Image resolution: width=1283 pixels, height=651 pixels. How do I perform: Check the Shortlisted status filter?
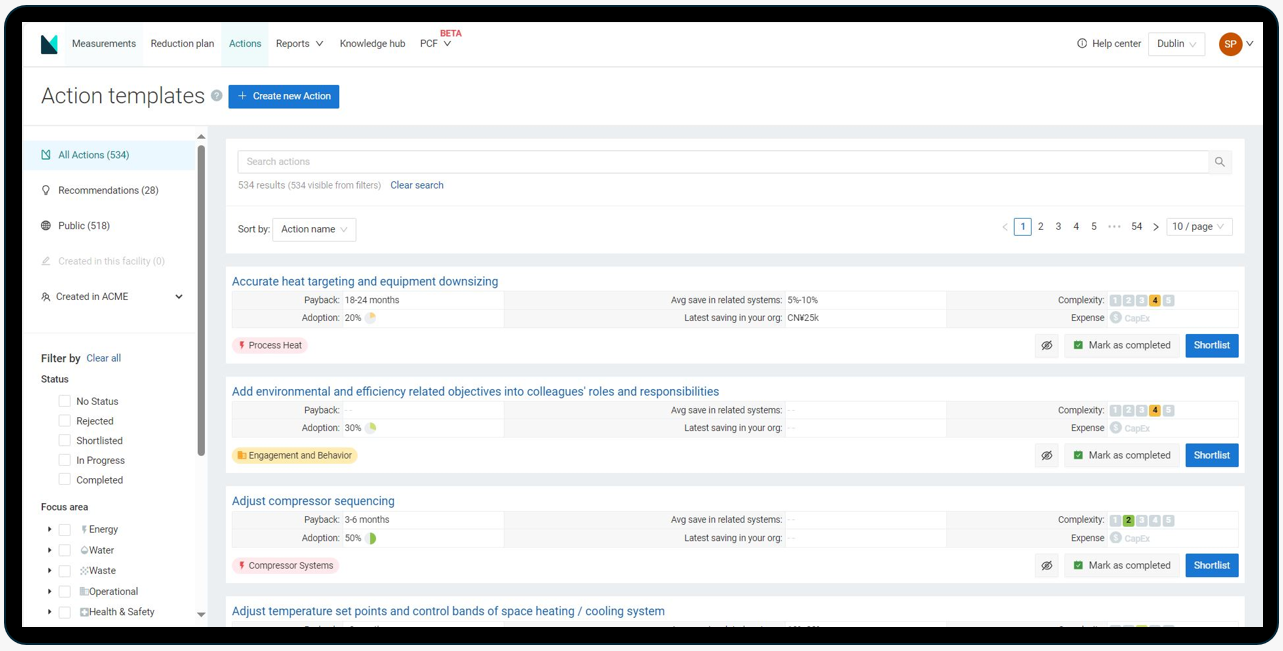[65, 441]
